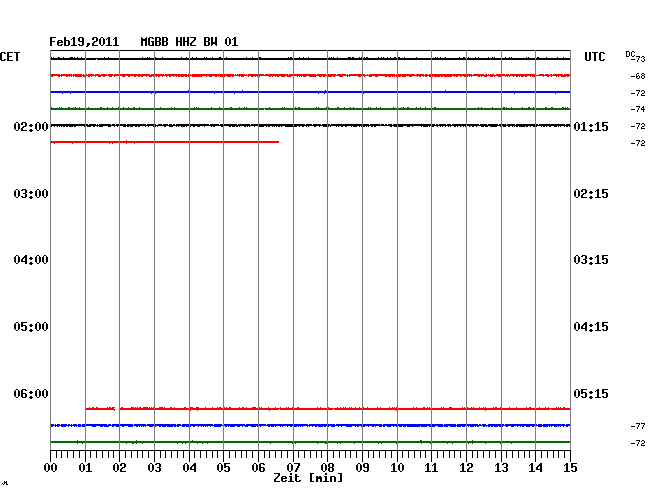This screenshot has width=650, height=494.
Task: Click the -73 DC value
Action: point(639,59)
